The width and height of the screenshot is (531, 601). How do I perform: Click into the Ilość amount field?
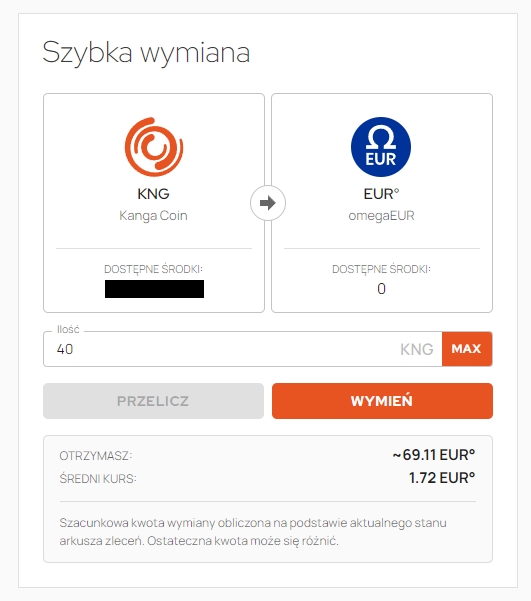coord(243,349)
